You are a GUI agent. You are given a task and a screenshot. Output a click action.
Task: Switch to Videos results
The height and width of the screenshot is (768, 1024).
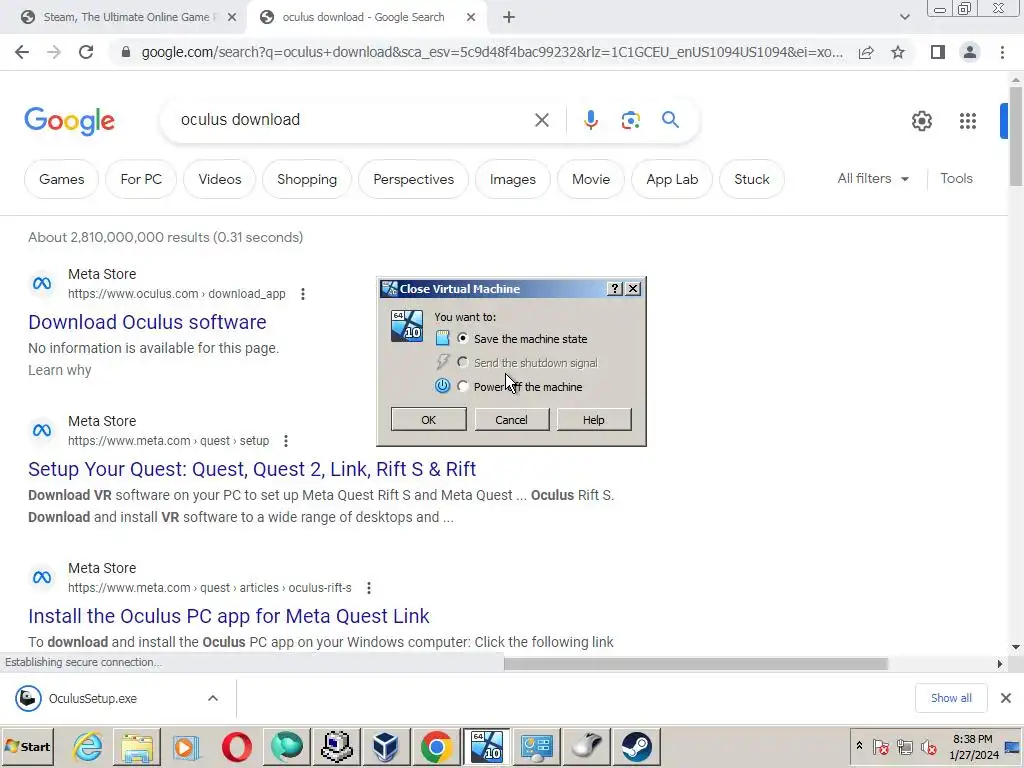click(219, 179)
